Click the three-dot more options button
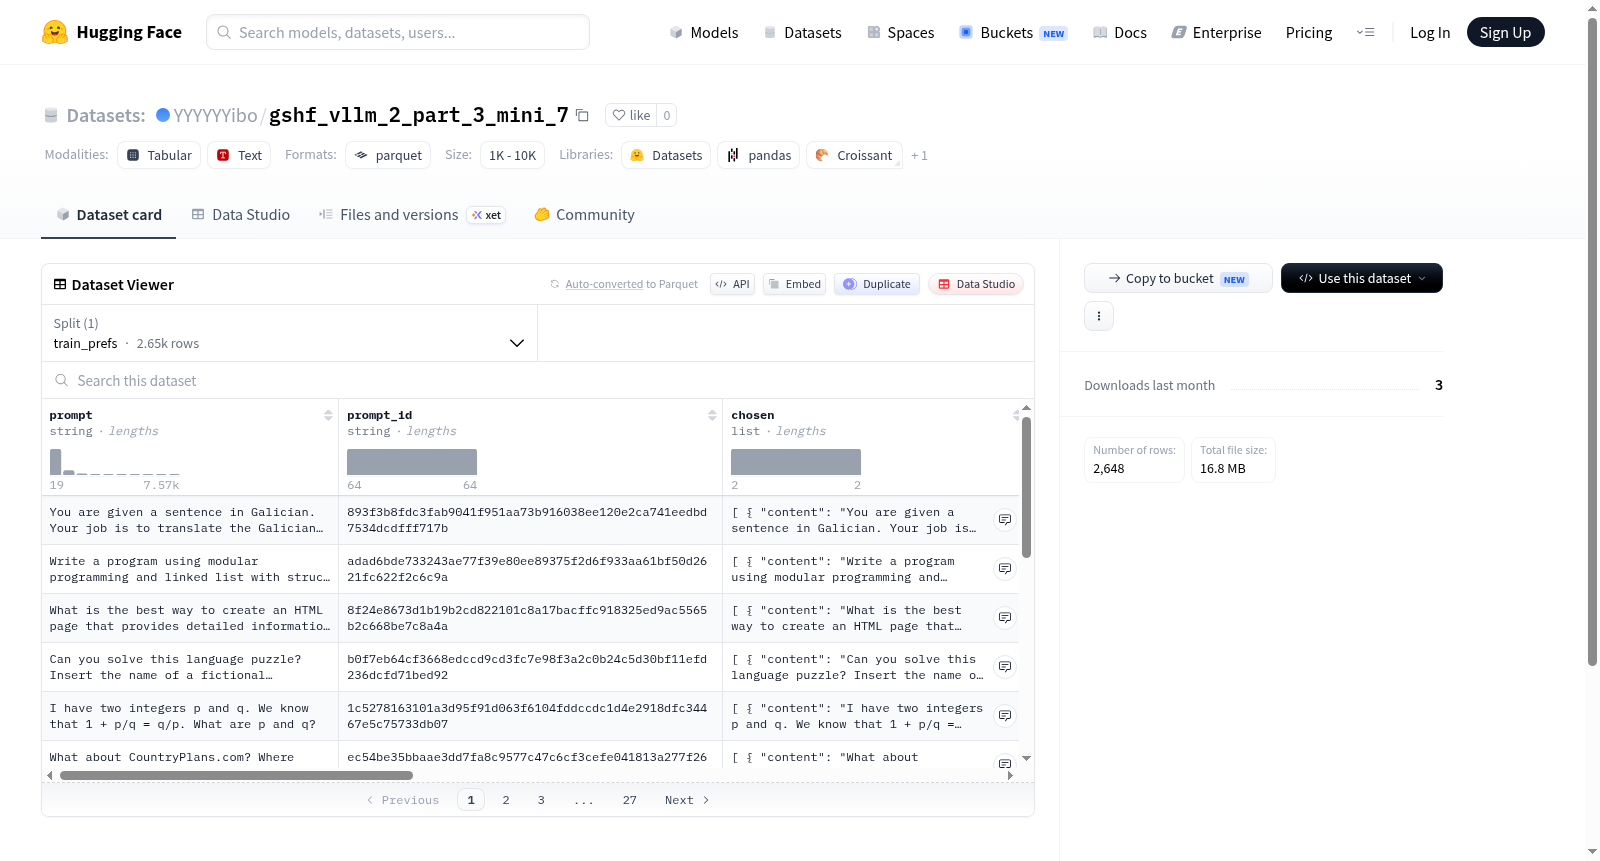This screenshot has width=1600, height=861. [1099, 316]
